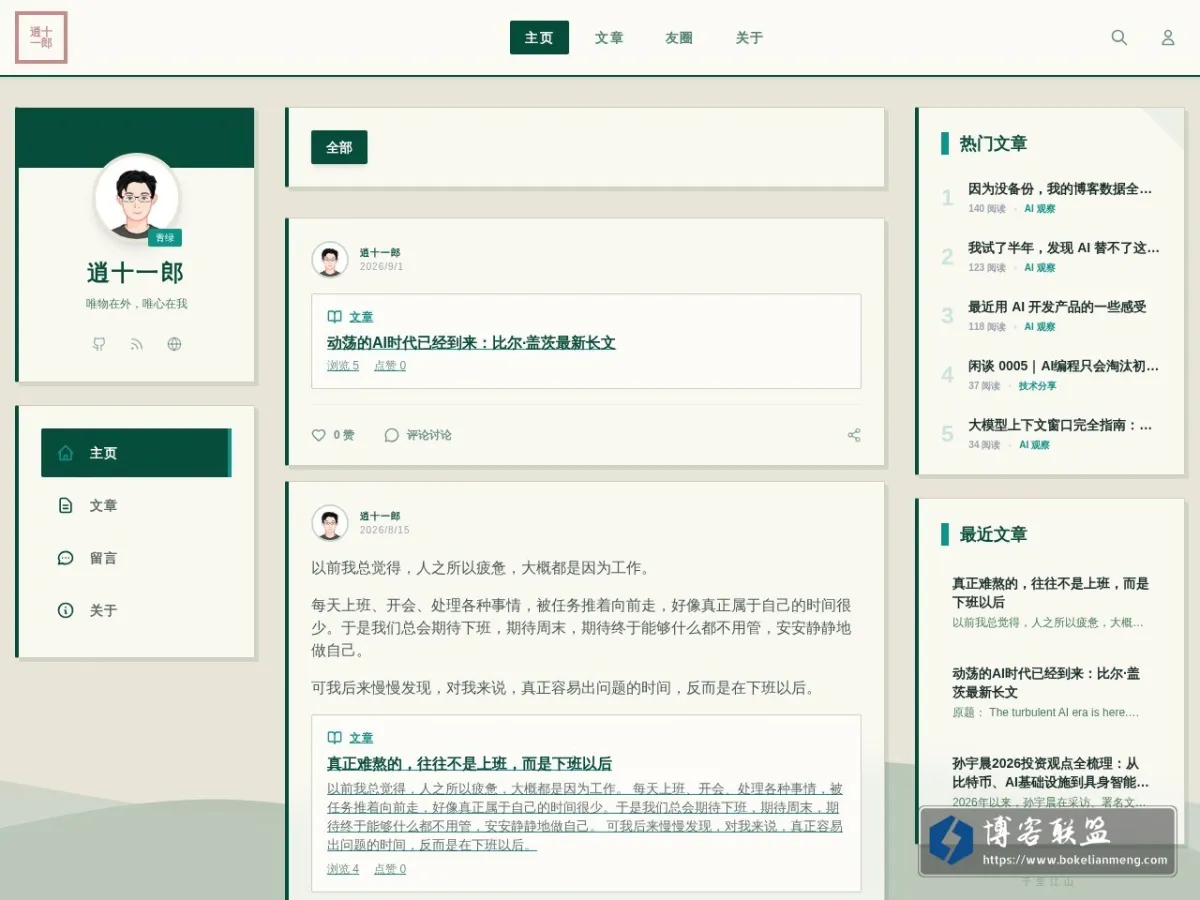This screenshot has width=1200, height=900.
Task: Click AI 观察 tag under 123 阅读
Action: click(x=1039, y=268)
